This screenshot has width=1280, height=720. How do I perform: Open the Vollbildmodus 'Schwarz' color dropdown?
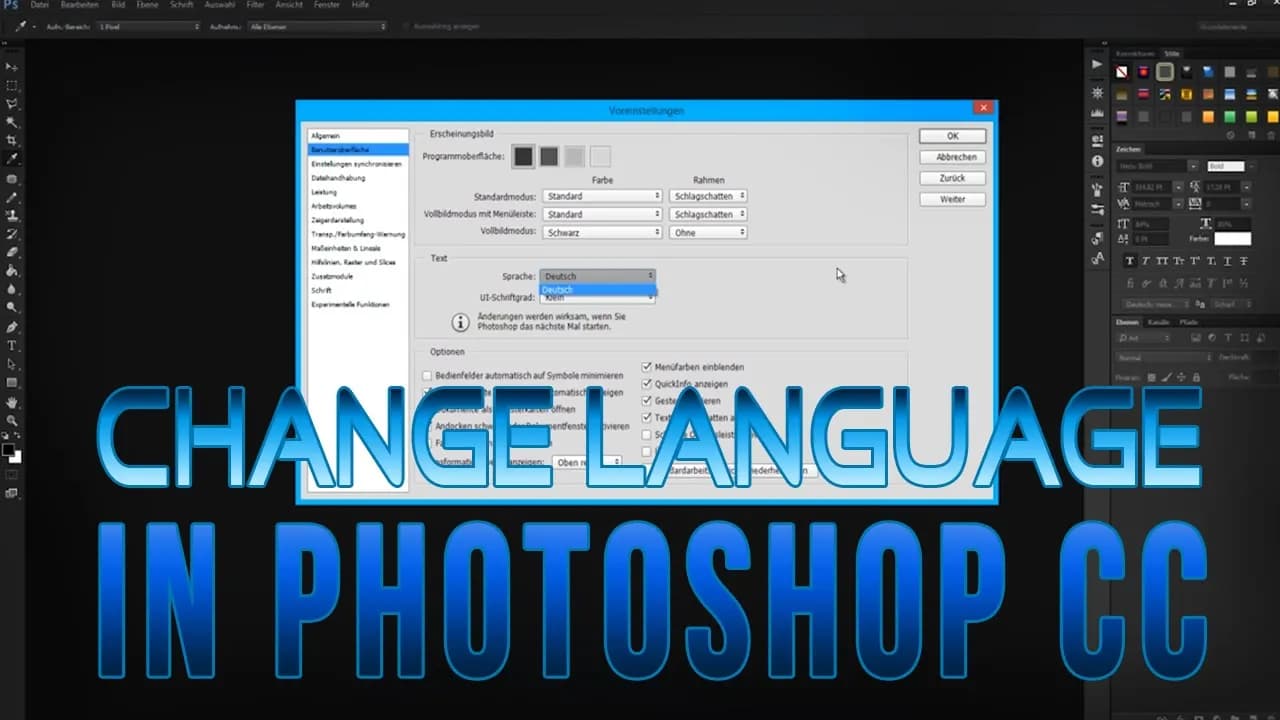[602, 232]
